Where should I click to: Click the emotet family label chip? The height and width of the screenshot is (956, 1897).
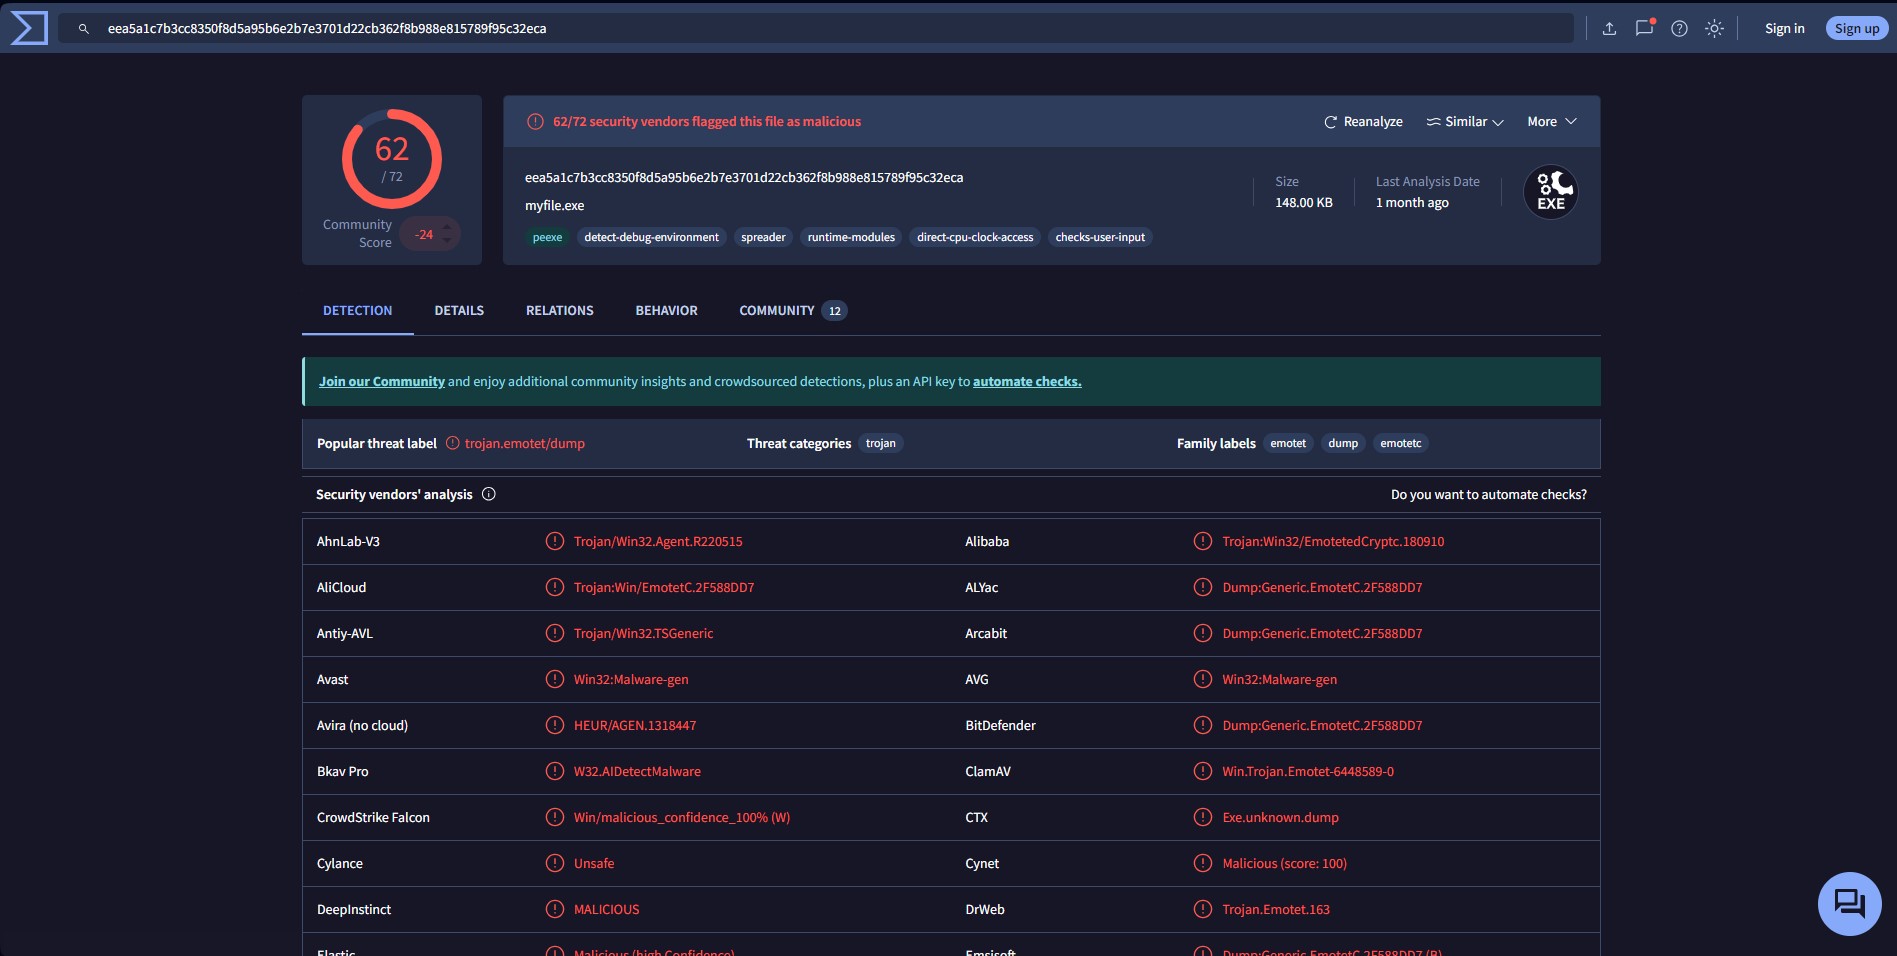coord(1288,444)
